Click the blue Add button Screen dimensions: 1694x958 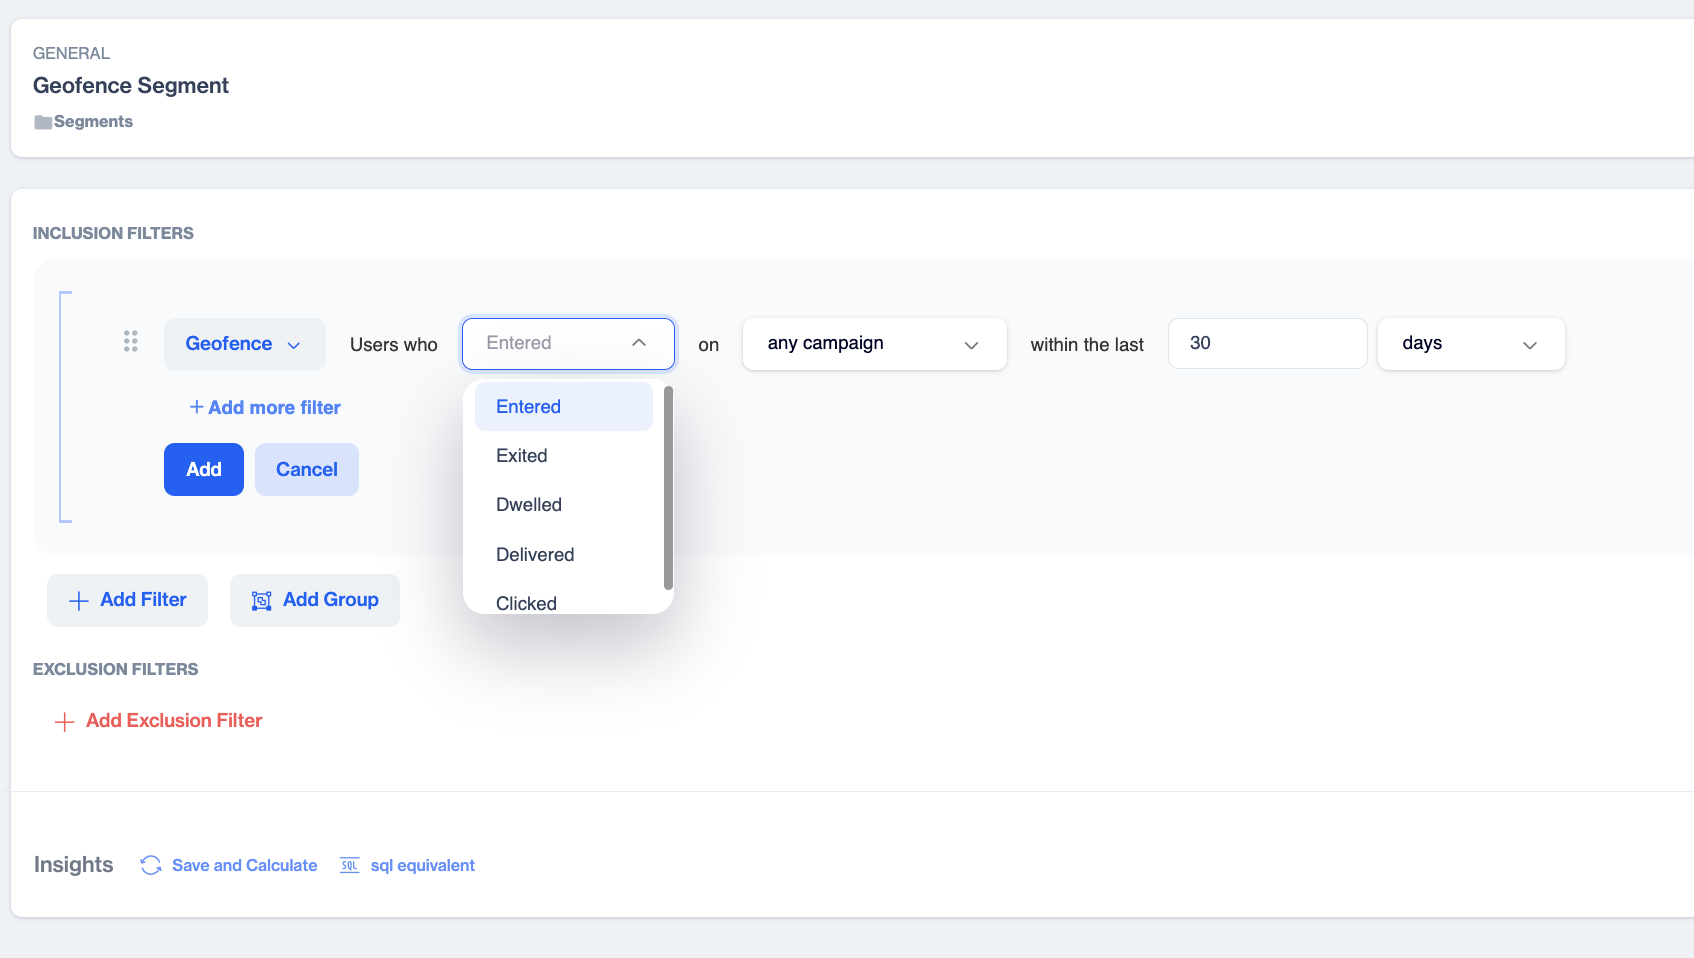click(x=204, y=469)
